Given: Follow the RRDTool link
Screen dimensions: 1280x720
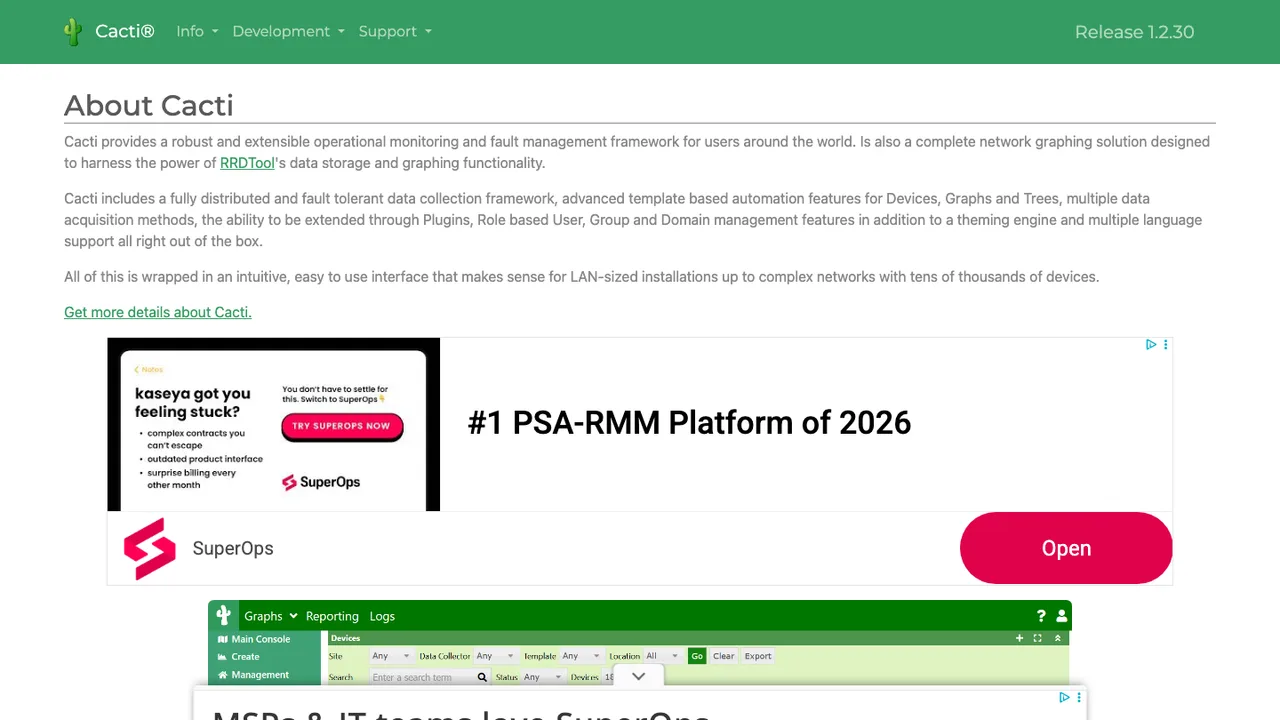Looking at the screenshot, I should click(247, 163).
